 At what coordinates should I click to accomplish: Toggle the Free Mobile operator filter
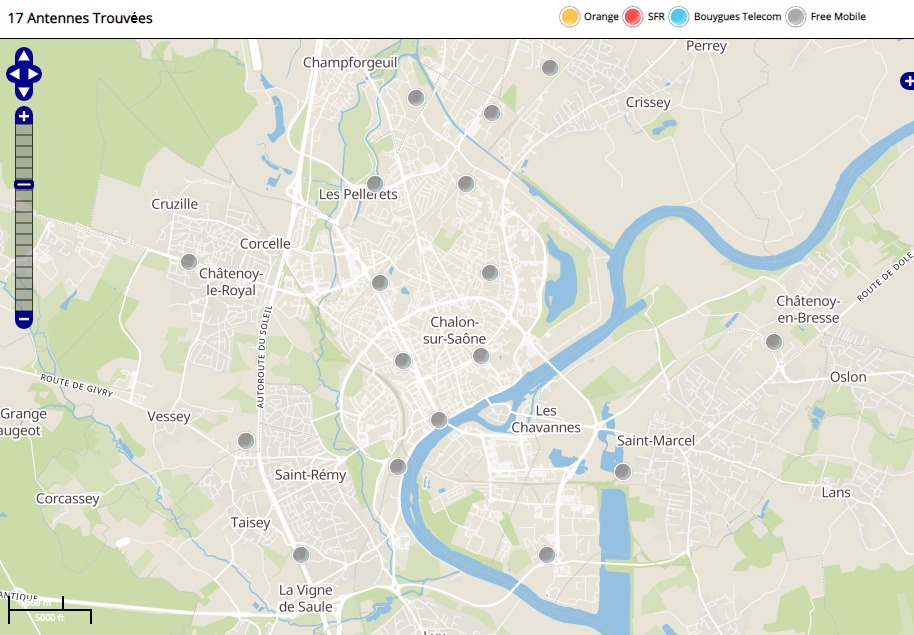tap(796, 17)
